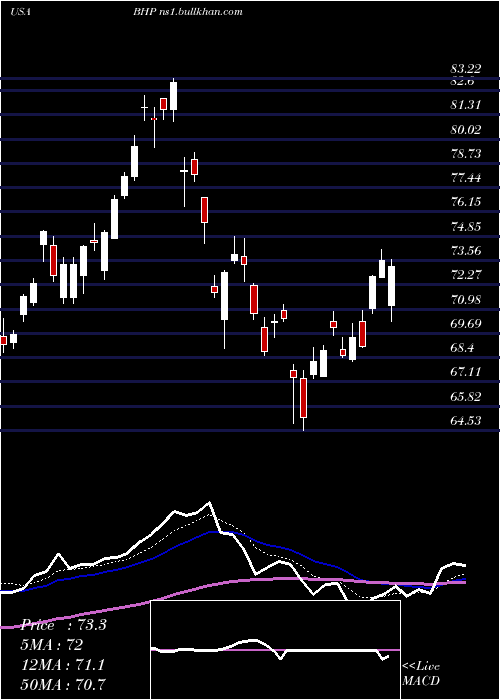
Task: Click the Price : 73.3 readout
Action: click(x=63, y=625)
